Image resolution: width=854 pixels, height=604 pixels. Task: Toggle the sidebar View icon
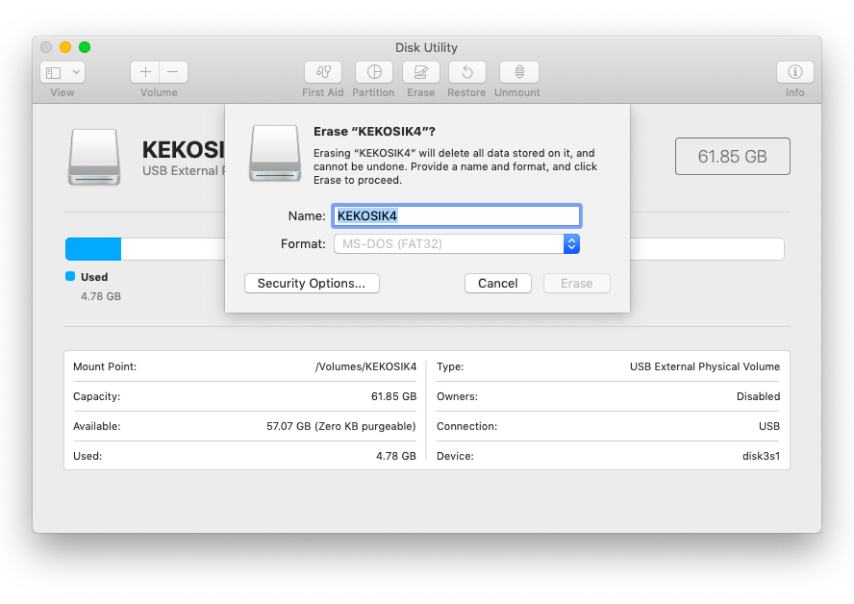point(54,72)
